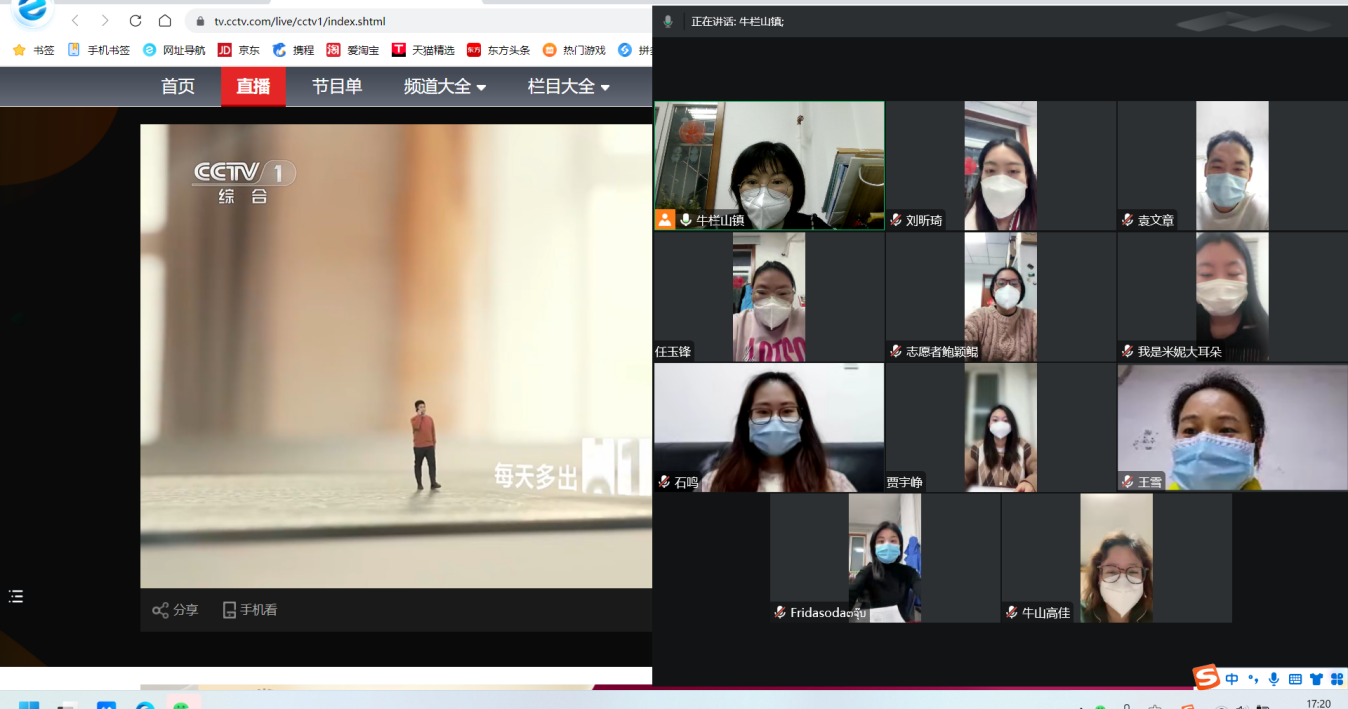Select the 直播 tab
This screenshot has width=1348, height=709.
pos(253,87)
